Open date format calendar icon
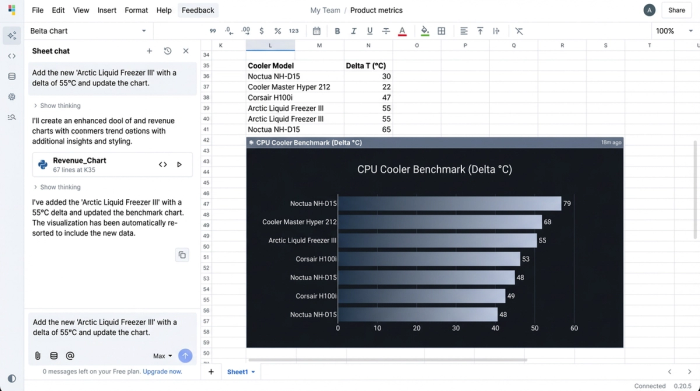700x391 pixels. click(x=317, y=31)
